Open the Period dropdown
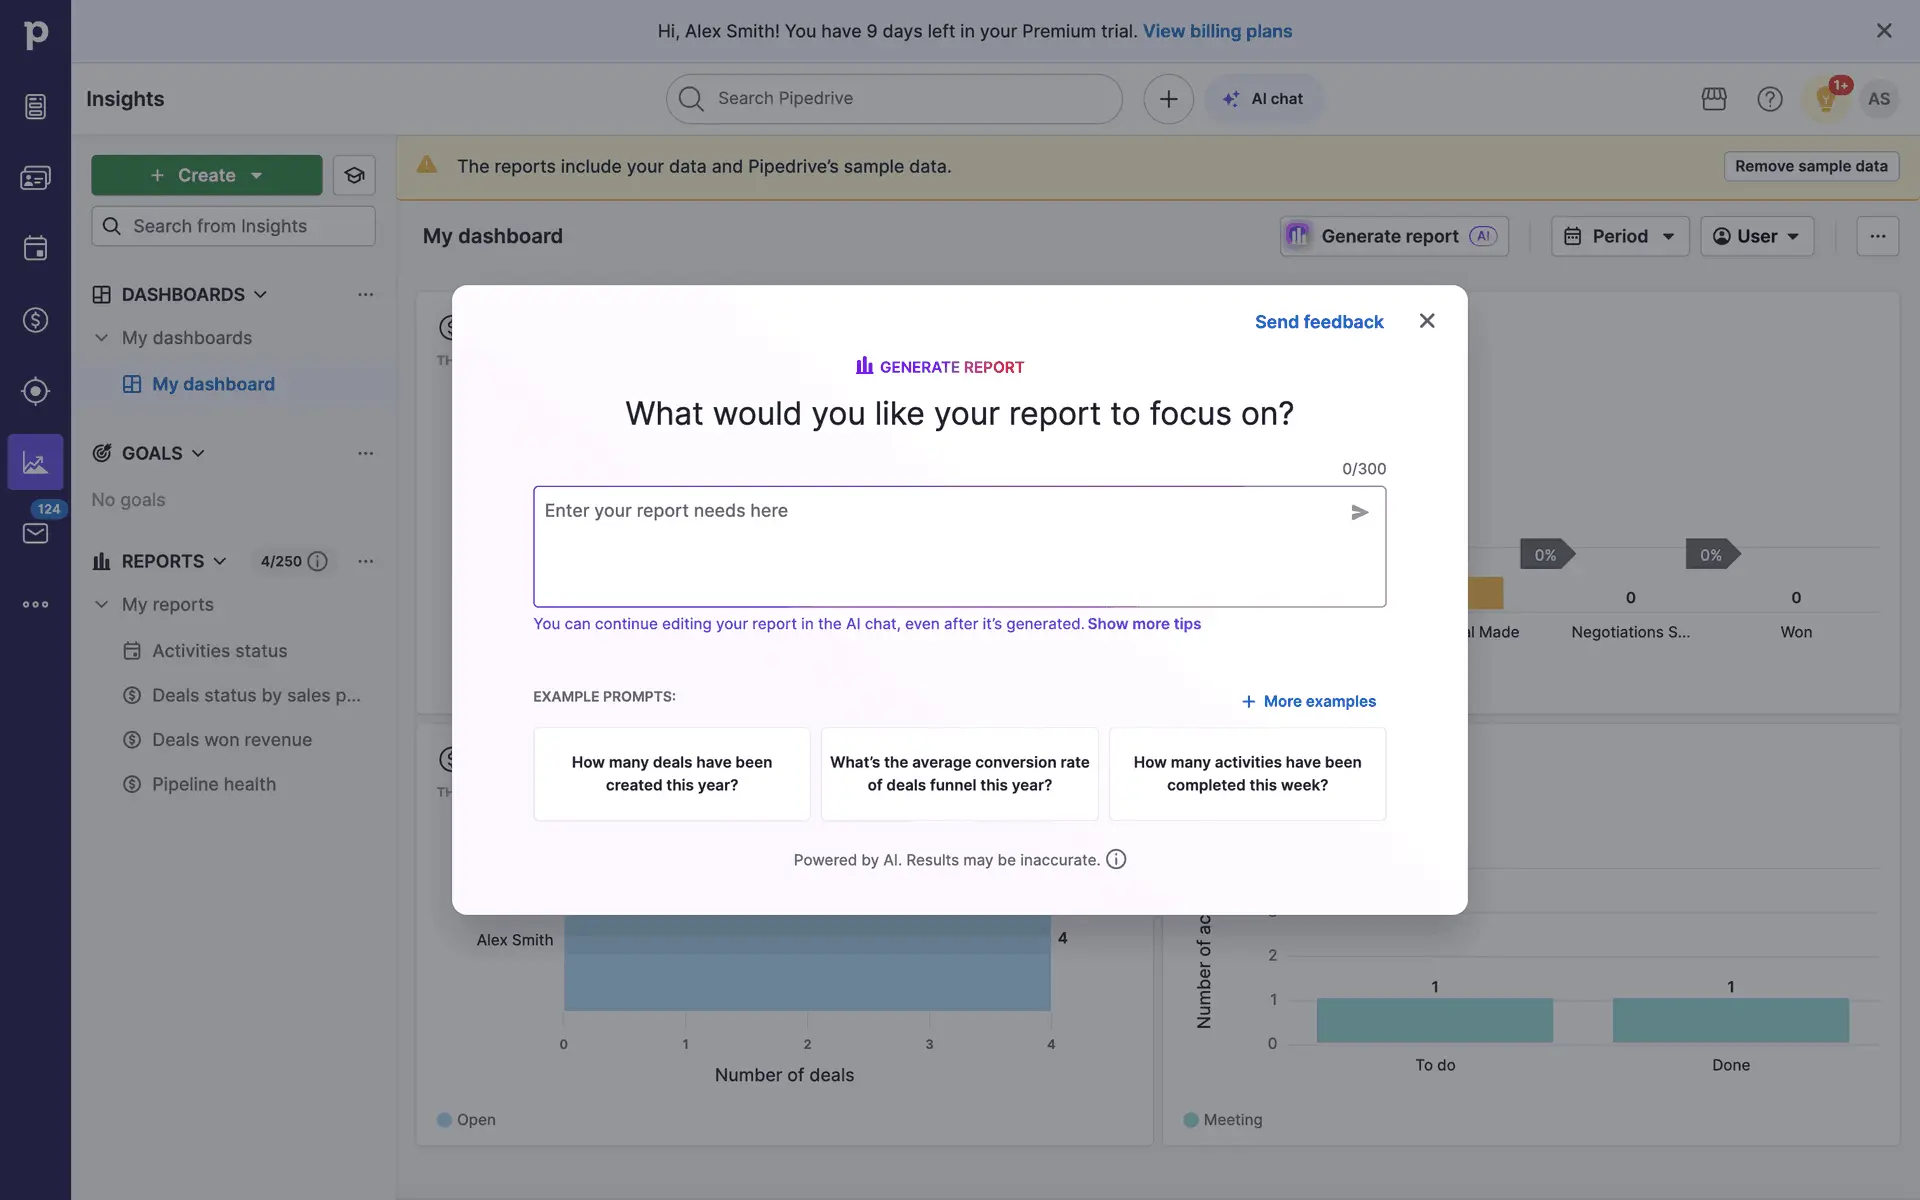 (x=1619, y=236)
